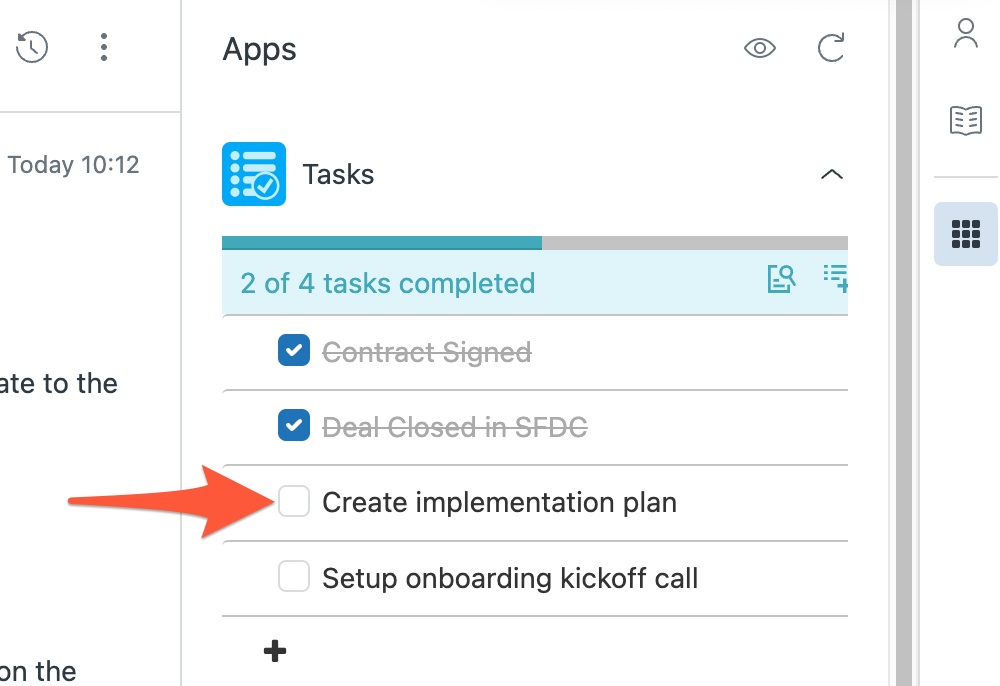Click the 2 of 4 tasks completed banner
This screenshot has width=1000, height=686.
coord(535,282)
